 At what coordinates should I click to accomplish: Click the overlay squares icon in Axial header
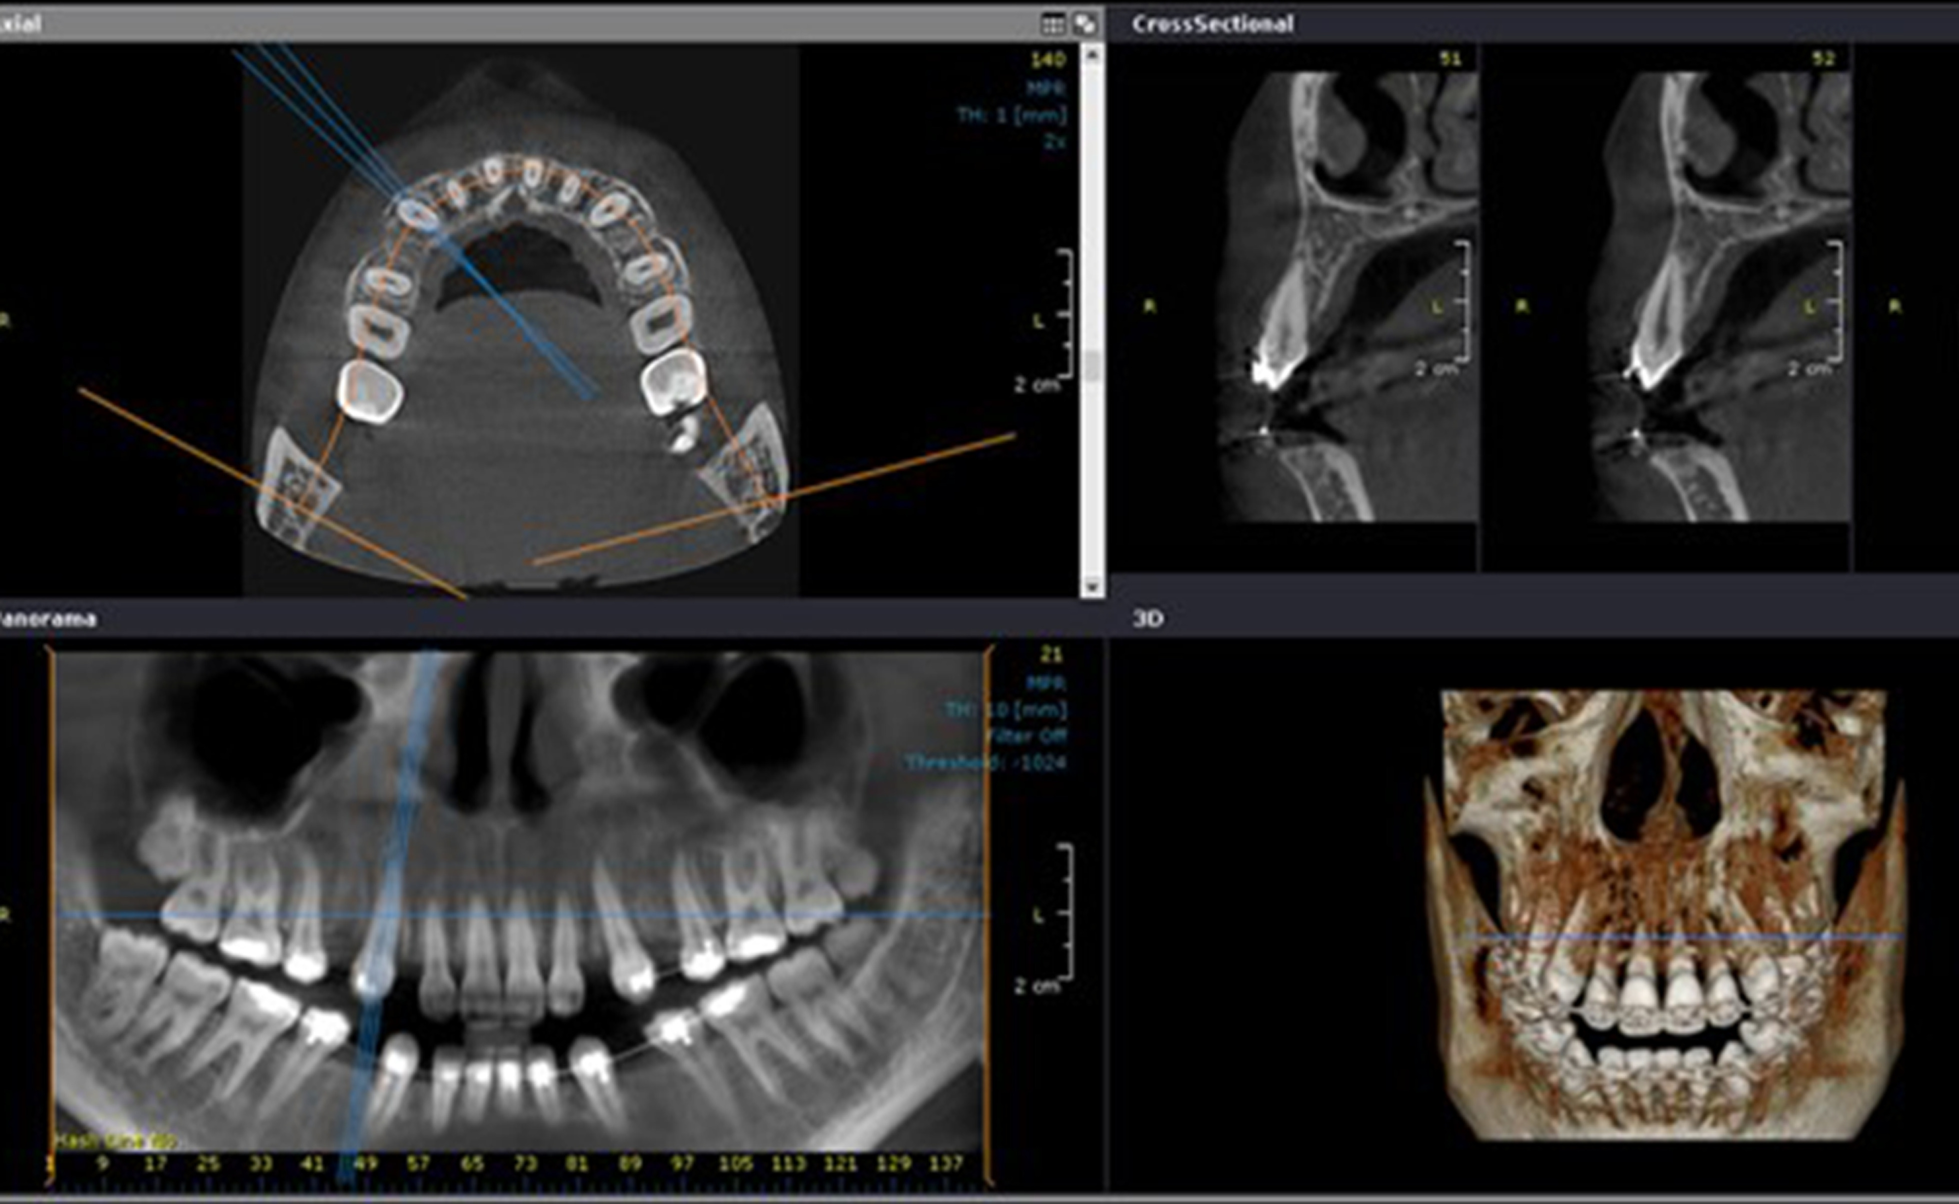pyautogui.click(x=1085, y=24)
